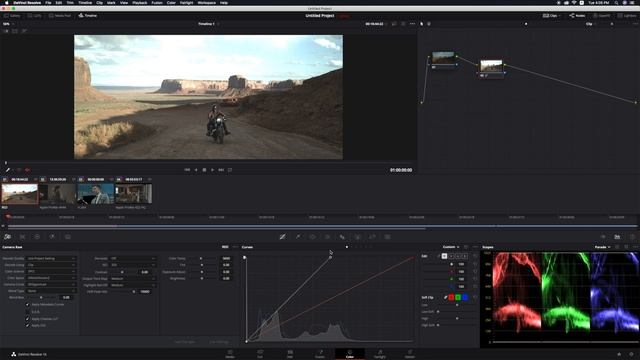Open the Sizing palette icon
640x360 pixels.
(372, 237)
